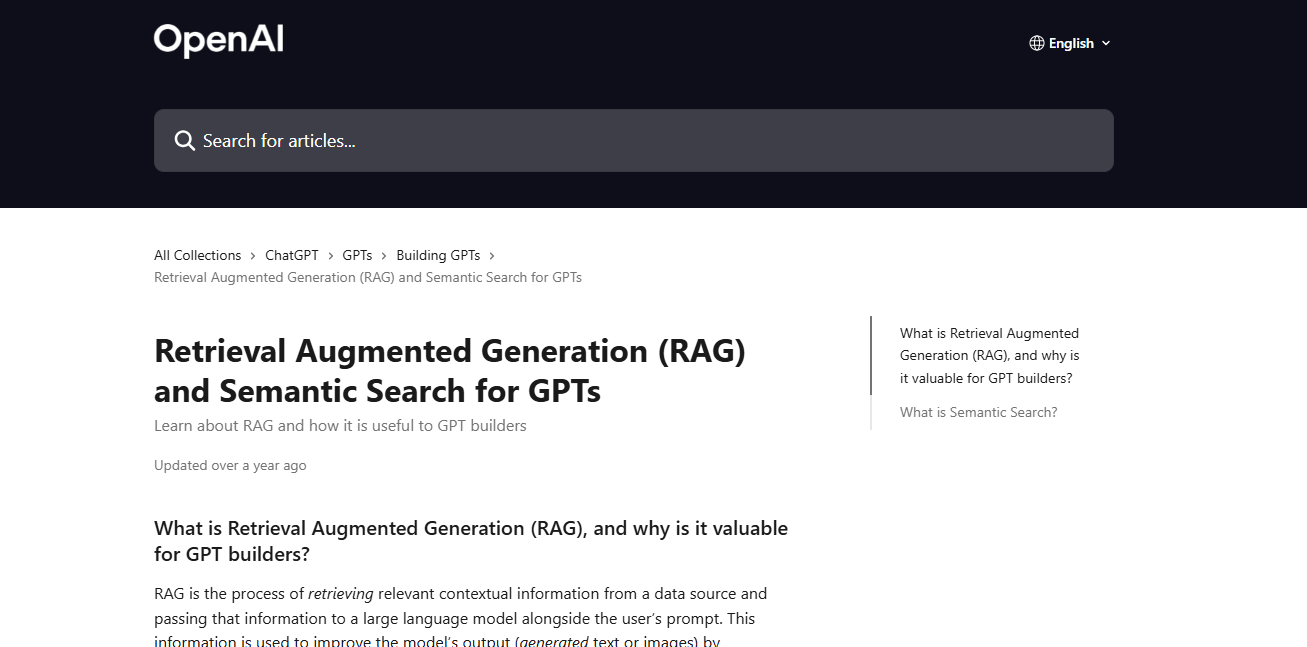Click the 'What is Retrieval Augmented Generation' section heading
The image size is (1307, 647).
pos(471,541)
